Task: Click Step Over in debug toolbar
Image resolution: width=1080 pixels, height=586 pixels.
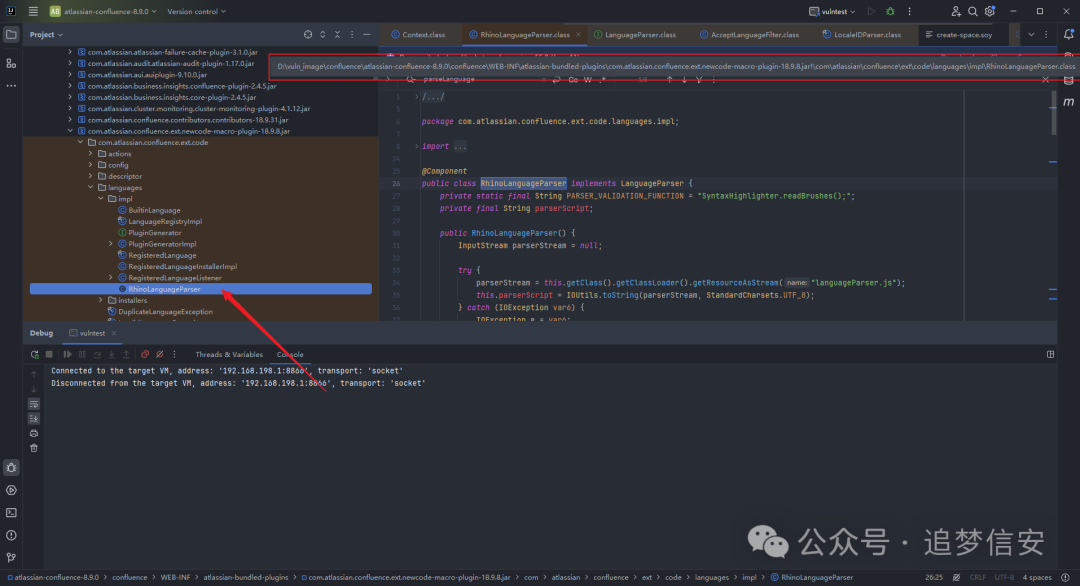Action: tap(97, 355)
